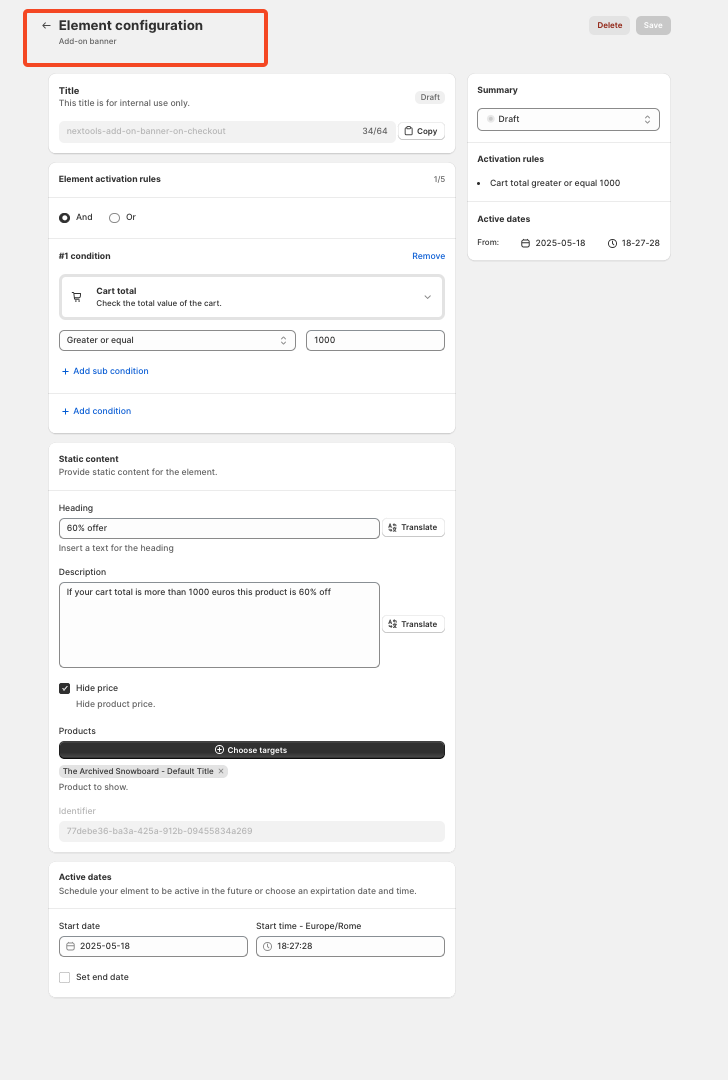Click the calendar icon in Start date field
This screenshot has width=728, height=1080.
click(x=70, y=946)
